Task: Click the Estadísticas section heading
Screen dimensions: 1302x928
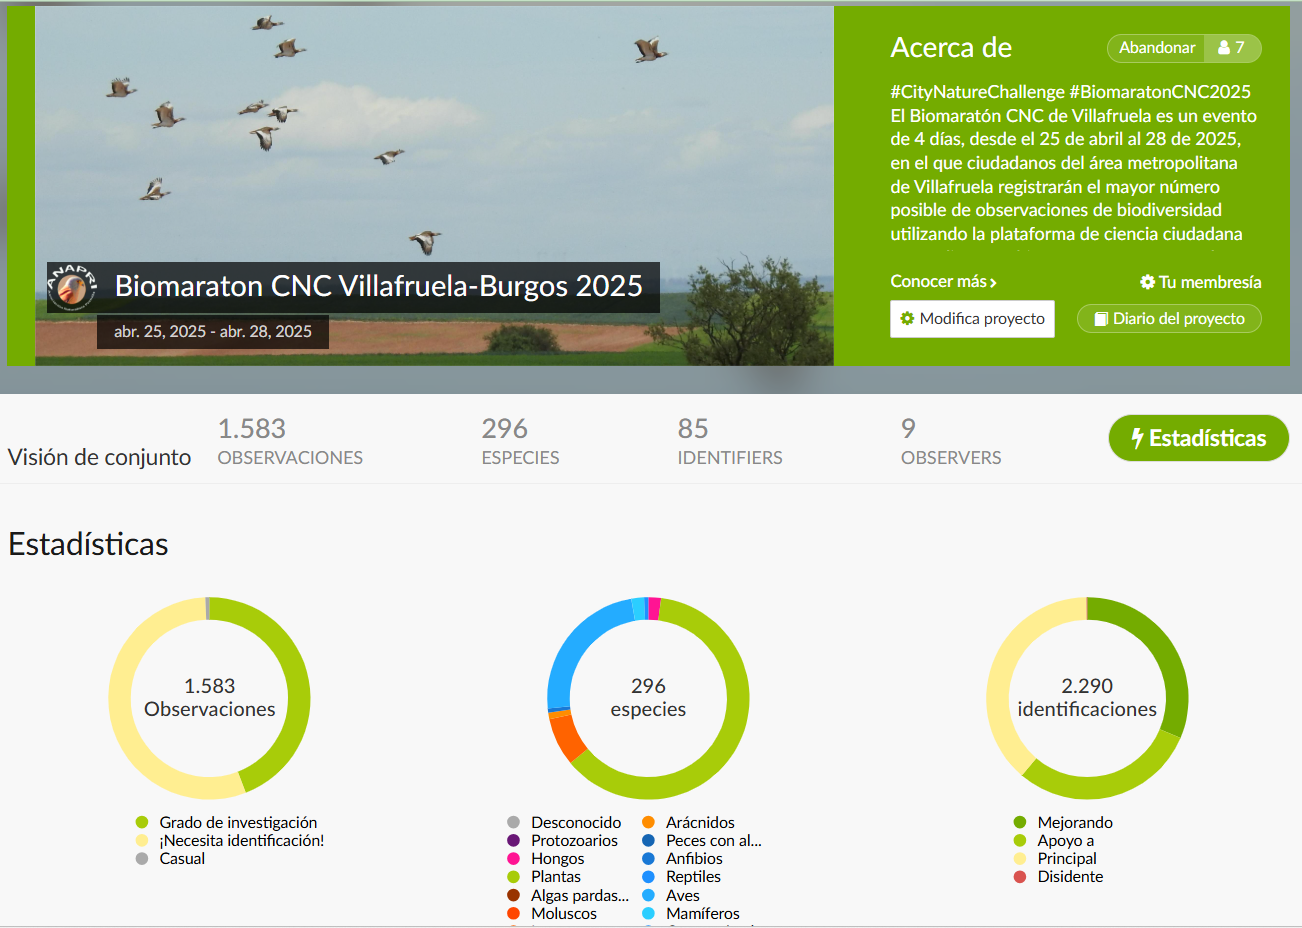Action: click(x=88, y=545)
